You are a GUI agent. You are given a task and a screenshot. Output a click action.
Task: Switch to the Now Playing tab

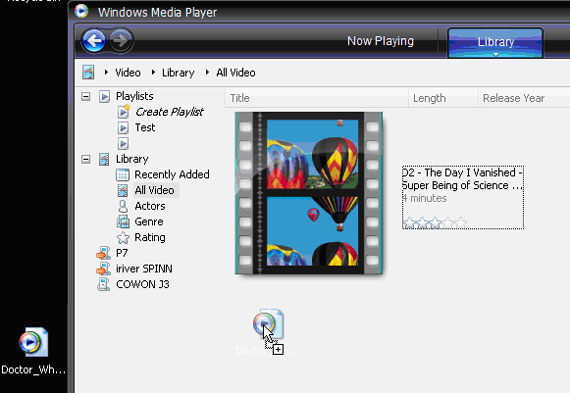380,41
